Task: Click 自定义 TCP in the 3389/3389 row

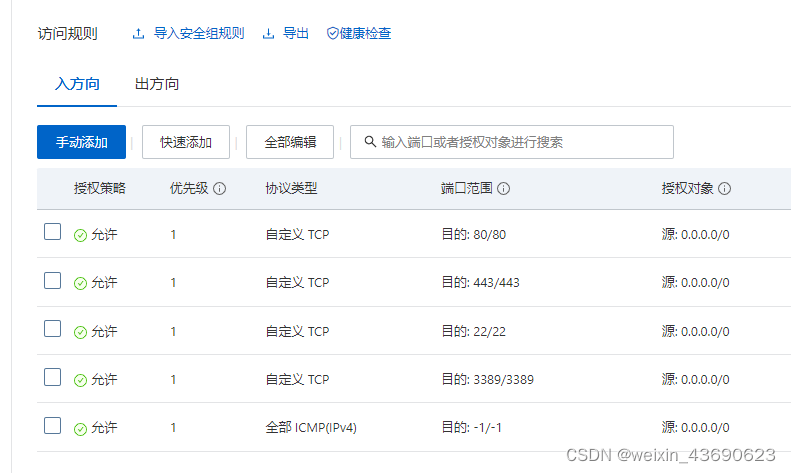Action: [298, 379]
